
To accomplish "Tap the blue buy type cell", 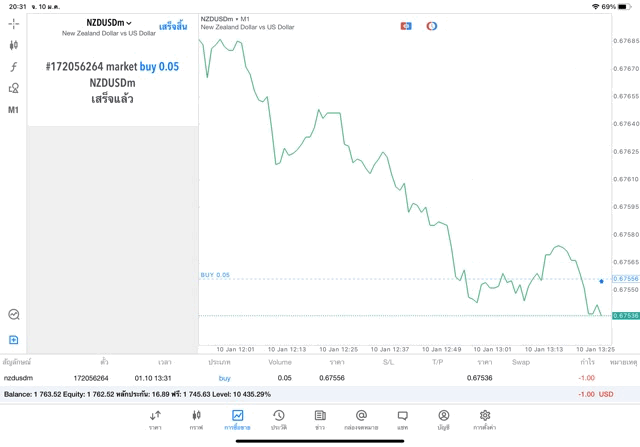I will pos(224,378).
